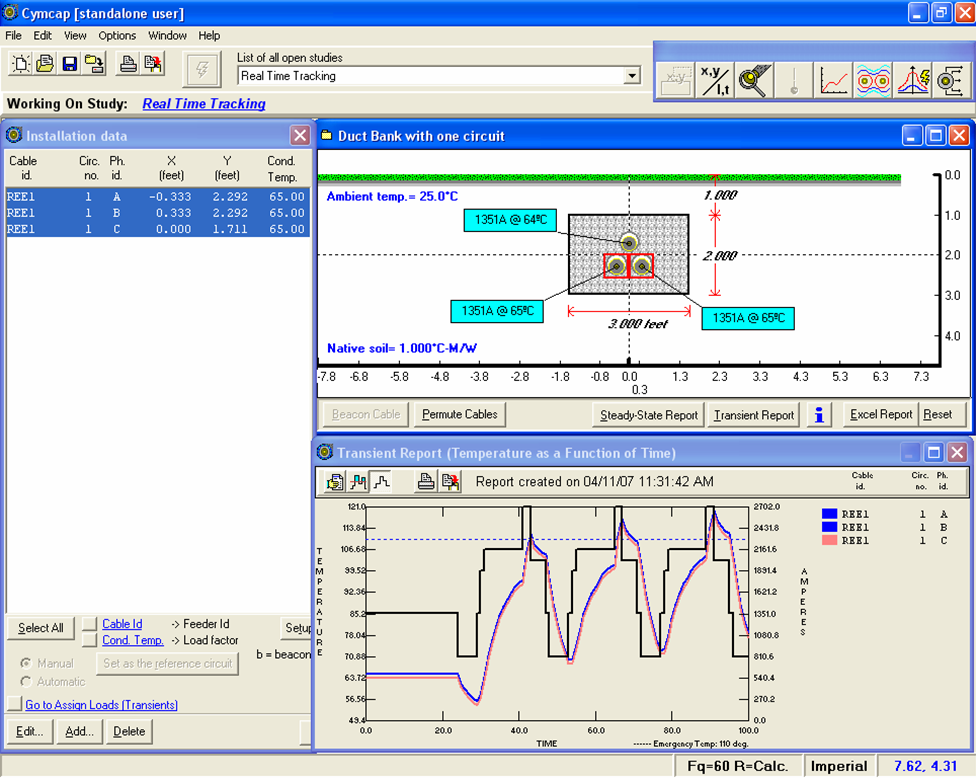Click the salmon REE1 phase C legend swatch
The height and width of the screenshot is (778, 976).
[828, 541]
